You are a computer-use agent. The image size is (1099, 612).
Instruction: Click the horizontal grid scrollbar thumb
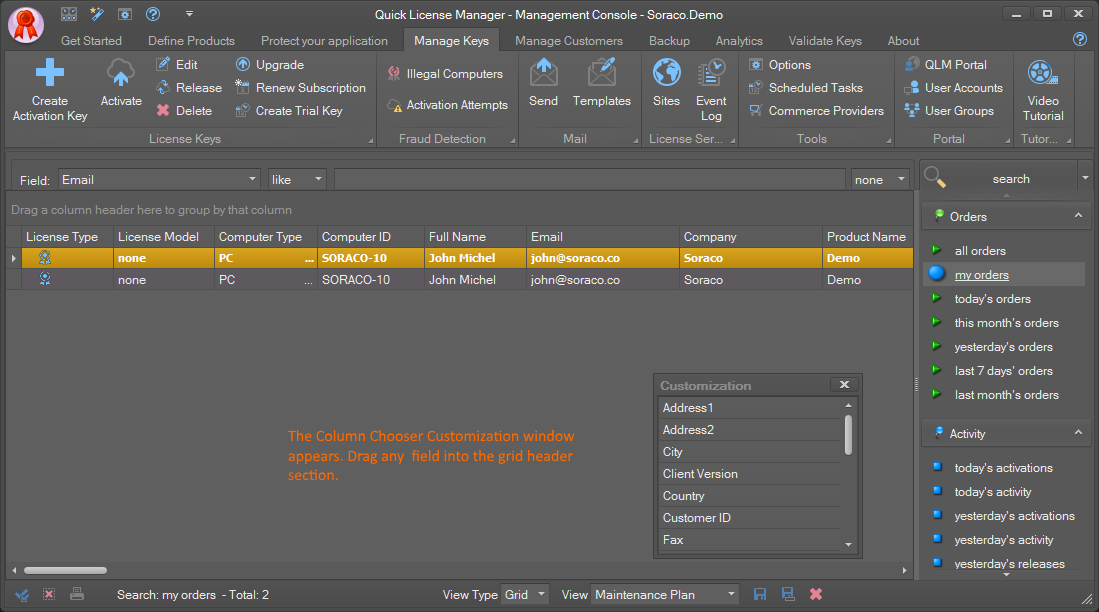[x=65, y=571]
